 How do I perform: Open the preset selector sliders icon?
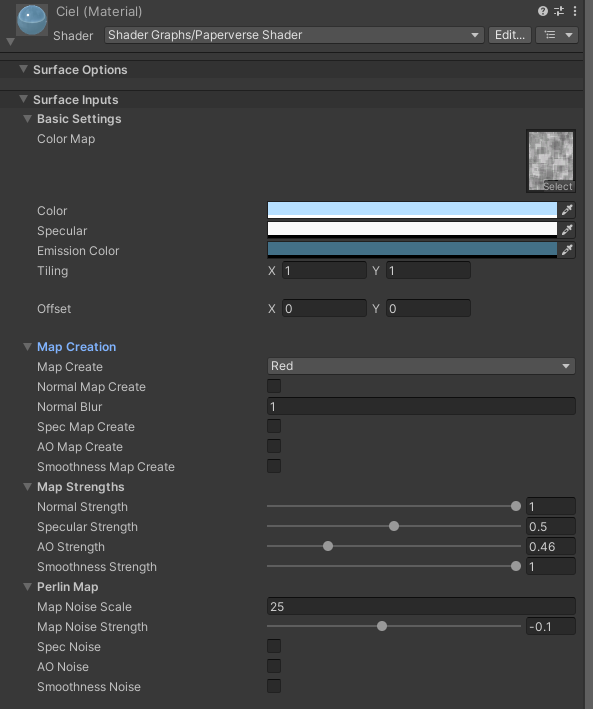559,11
